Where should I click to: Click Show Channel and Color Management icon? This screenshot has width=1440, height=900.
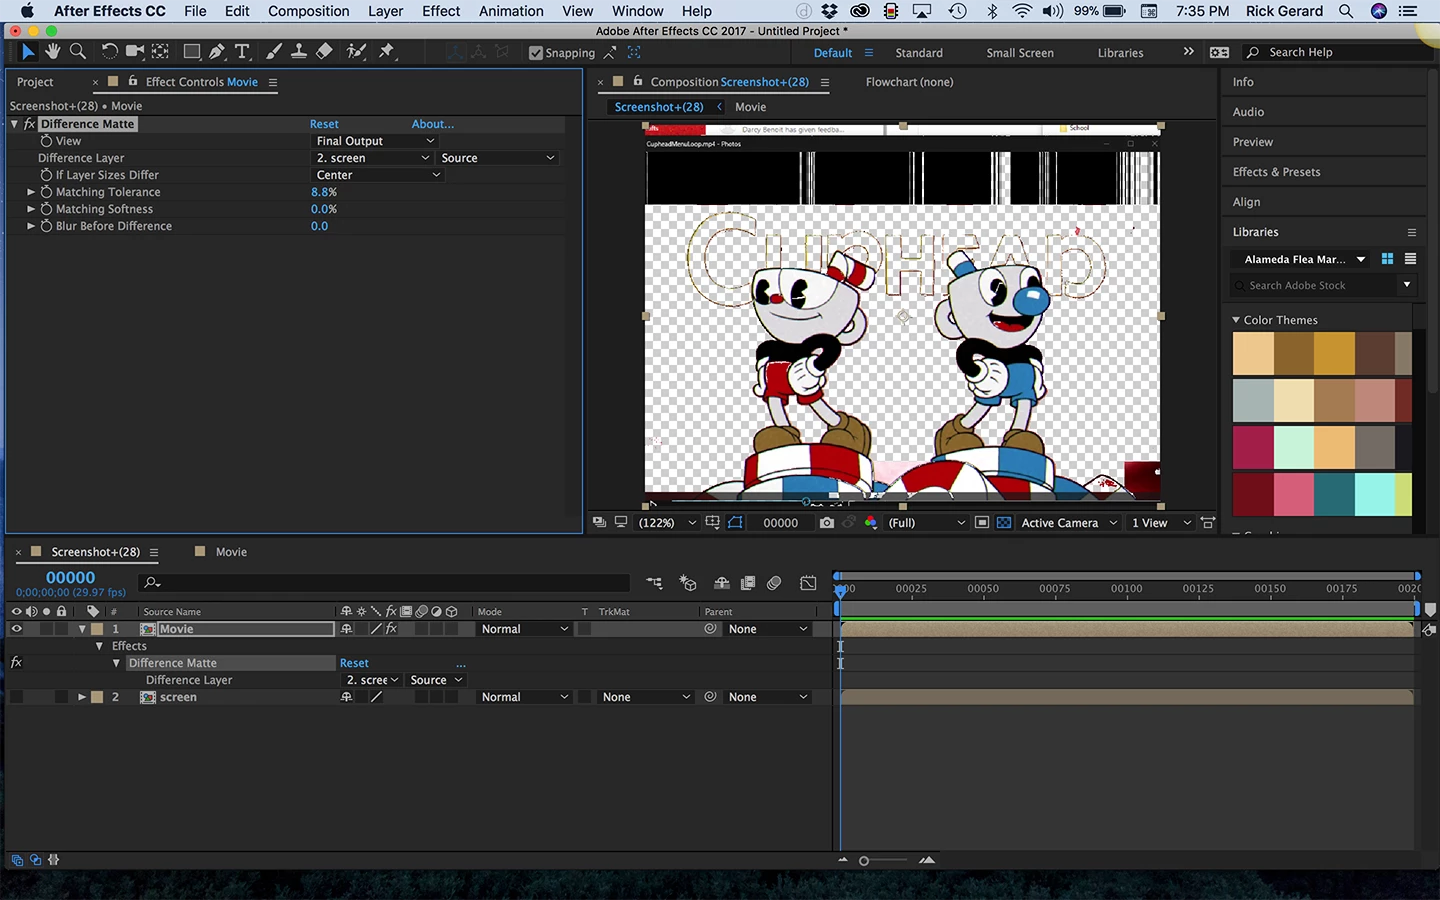pyautogui.click(x=870, y=523)
